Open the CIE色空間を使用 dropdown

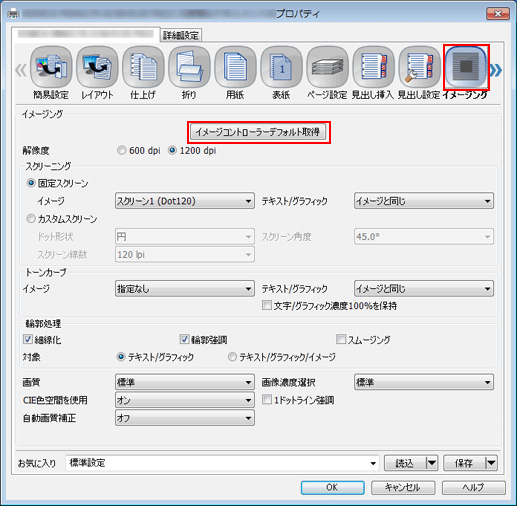tap(185, 400)
